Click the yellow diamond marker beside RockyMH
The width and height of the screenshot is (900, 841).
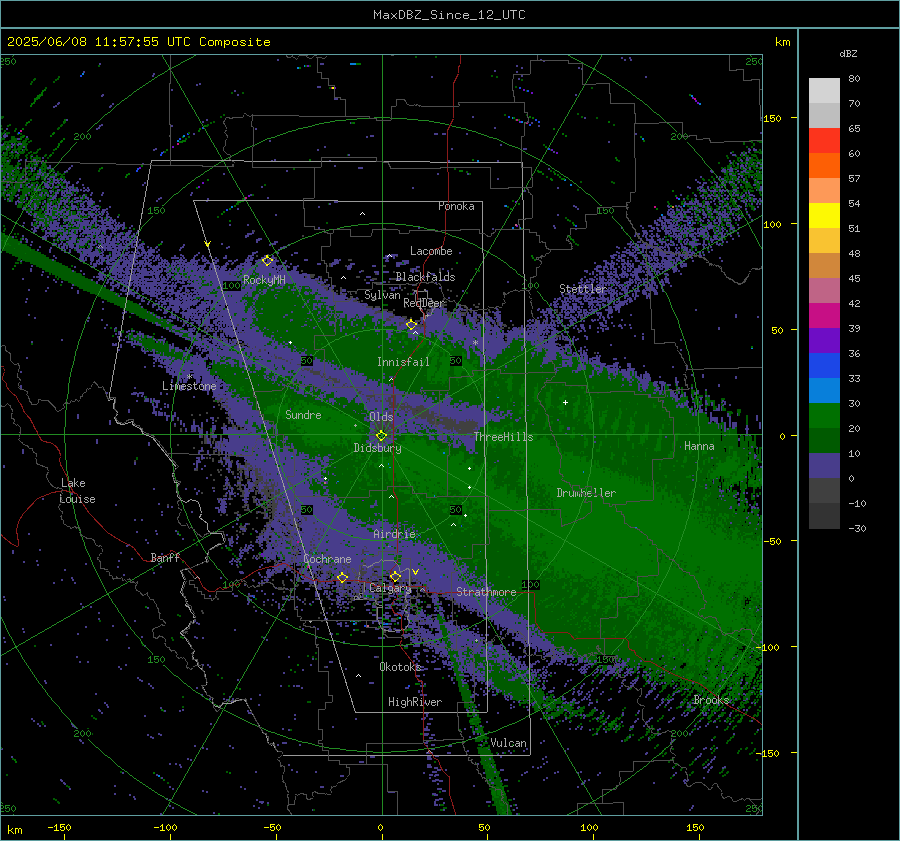267,261
